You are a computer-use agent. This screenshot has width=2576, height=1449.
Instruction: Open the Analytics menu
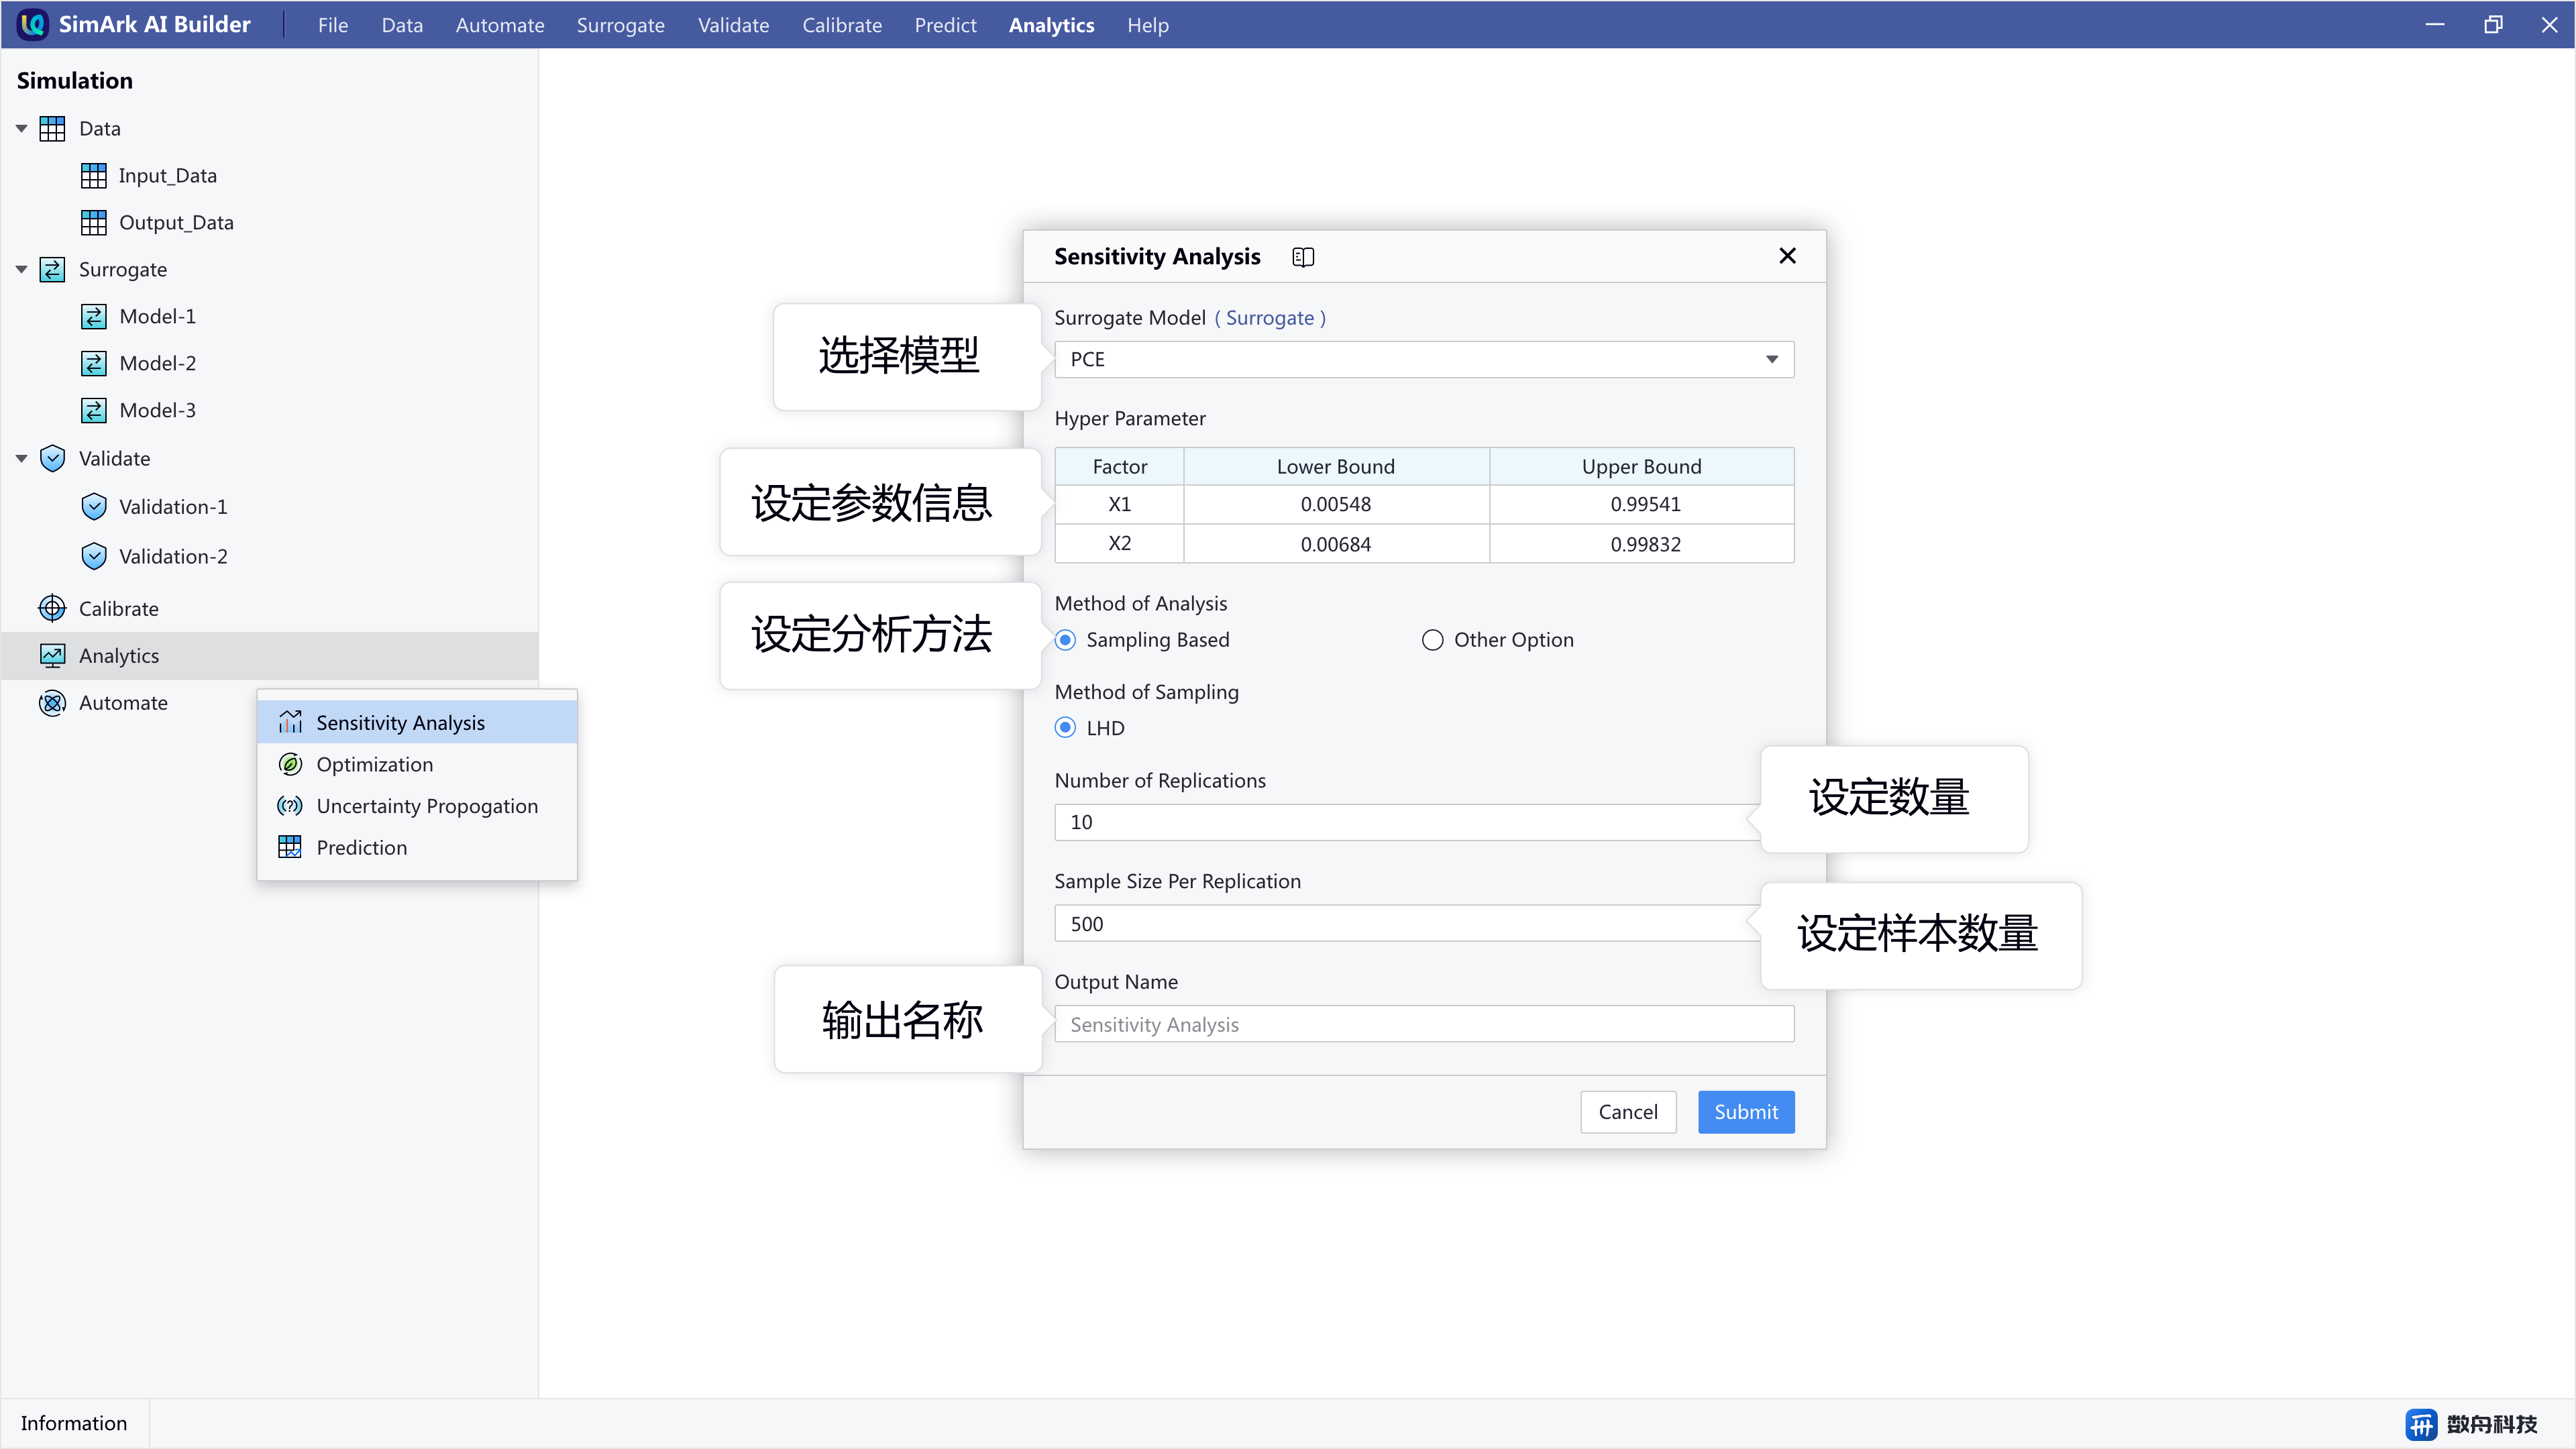(1051, 25)
